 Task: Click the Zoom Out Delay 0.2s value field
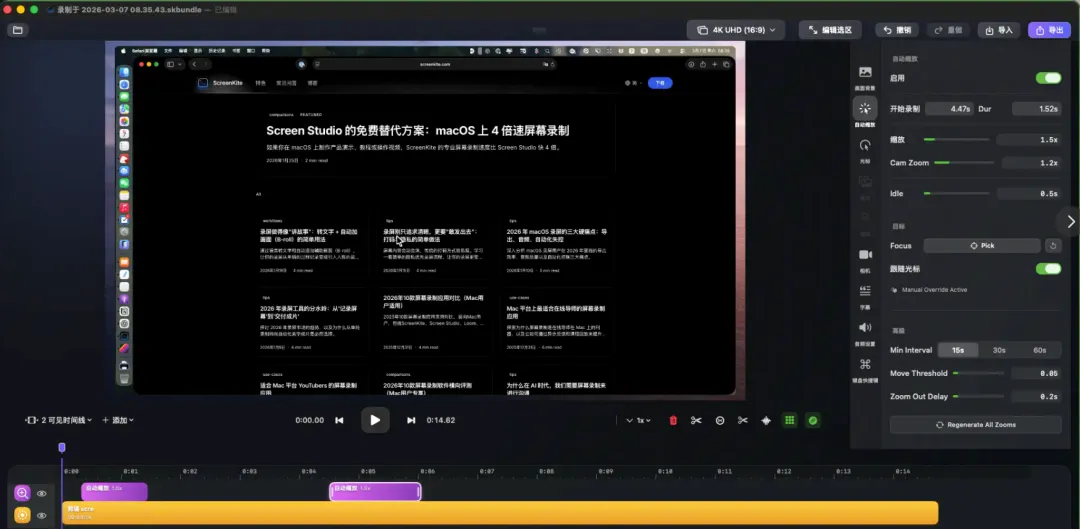1036,397
